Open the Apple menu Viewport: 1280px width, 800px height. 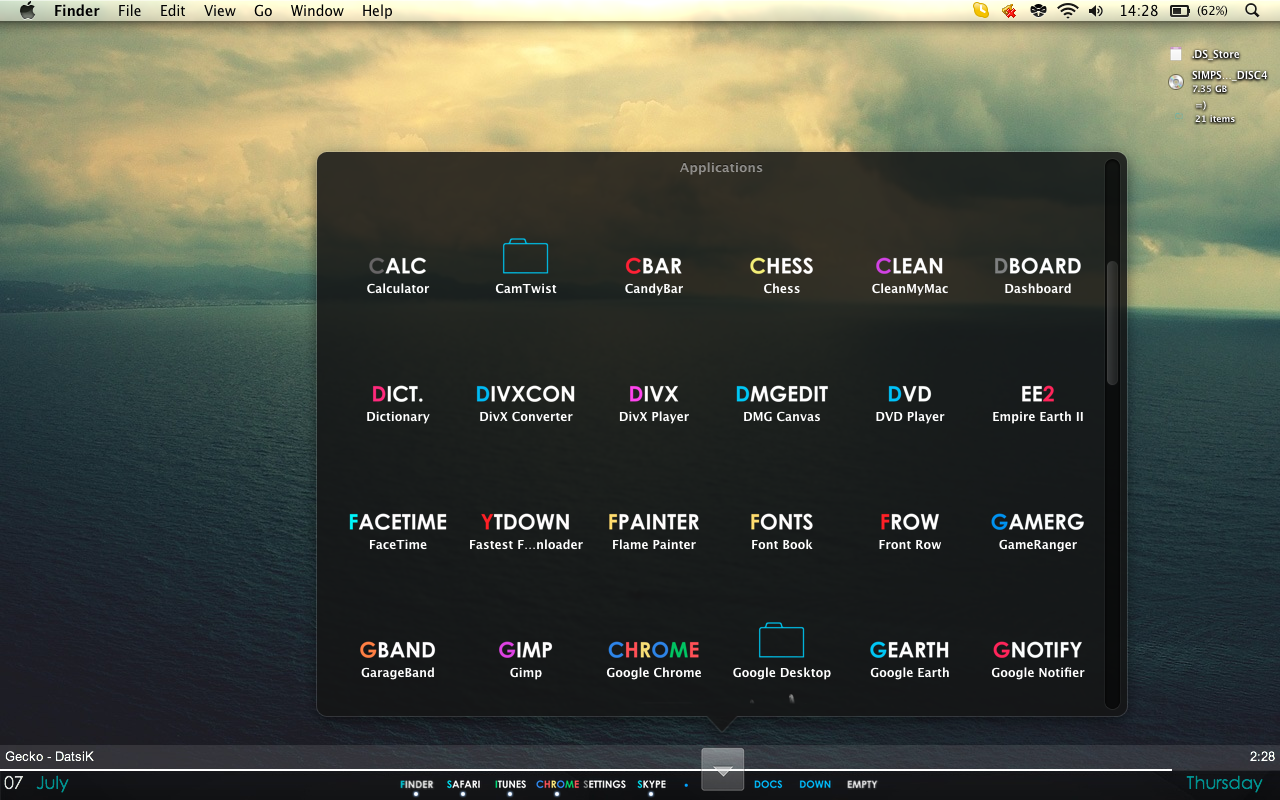point(27,11)
